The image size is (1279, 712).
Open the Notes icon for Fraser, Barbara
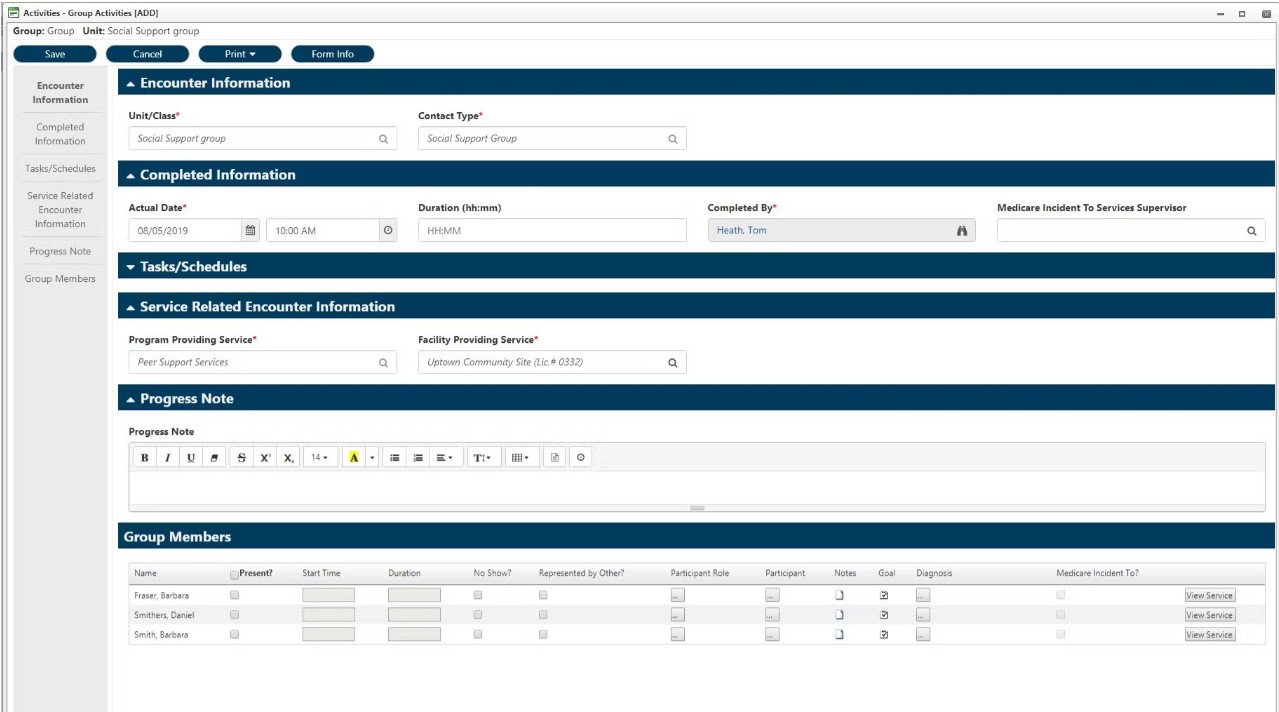click(839, 595)
